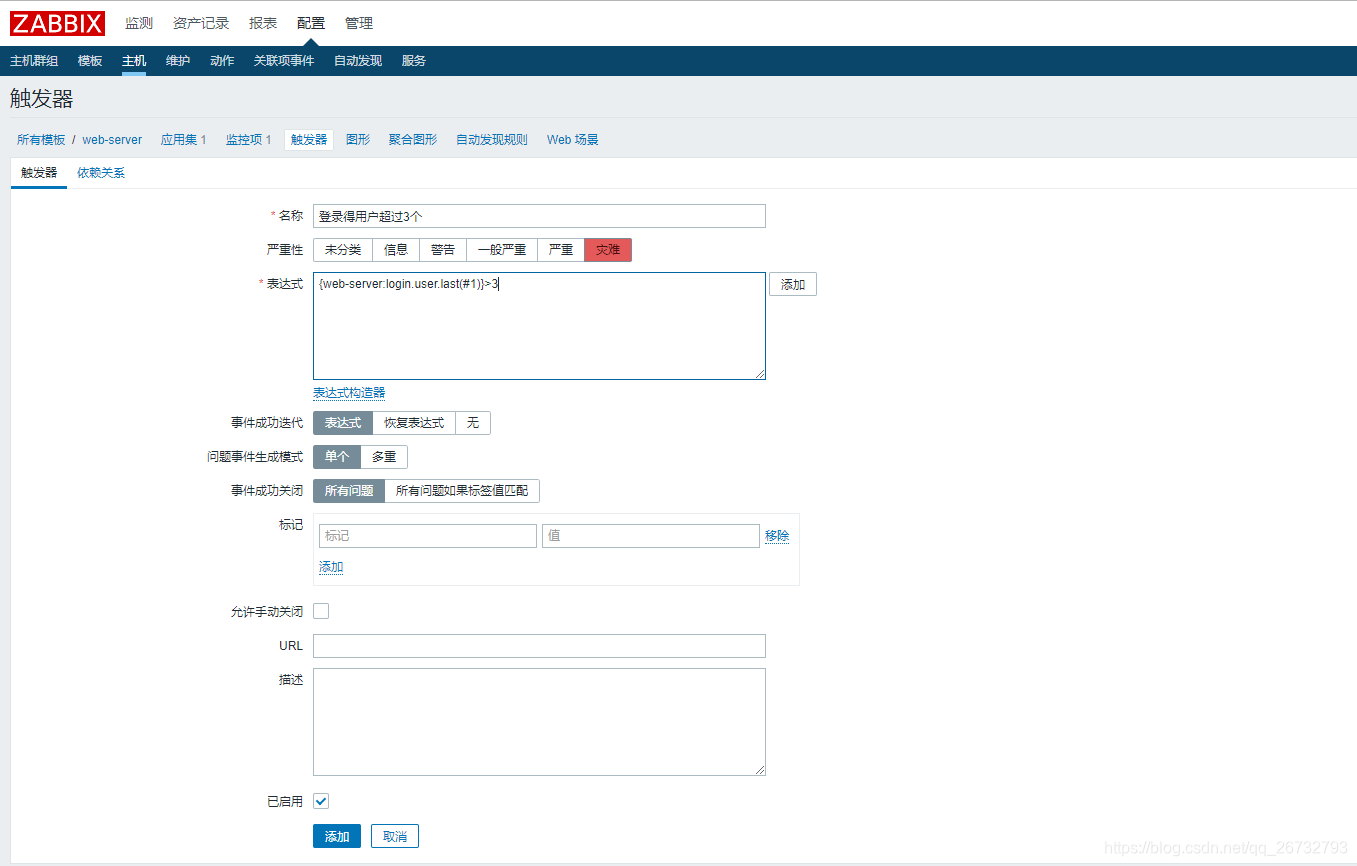Switch to the 触发器 form tab
The width and height of the screenshot is (1357, 866).
[x=39, y=173]
